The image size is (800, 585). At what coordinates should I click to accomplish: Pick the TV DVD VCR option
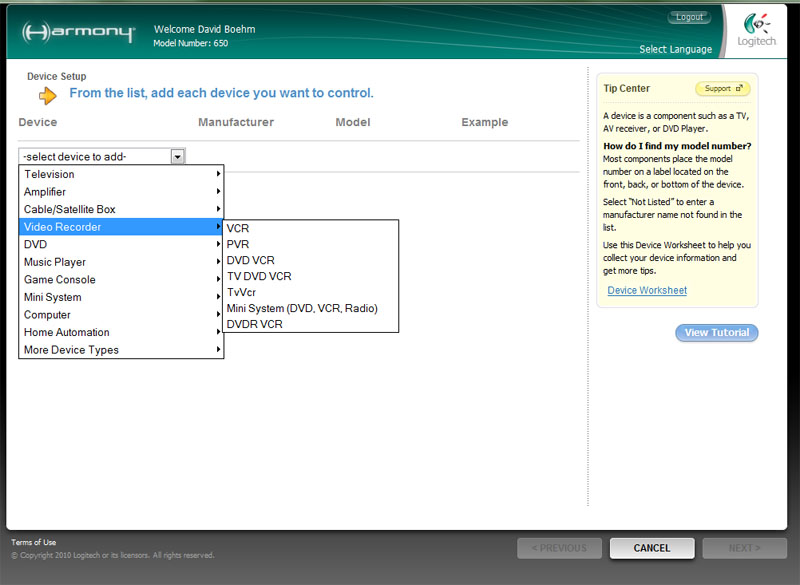tap(259, 276)
